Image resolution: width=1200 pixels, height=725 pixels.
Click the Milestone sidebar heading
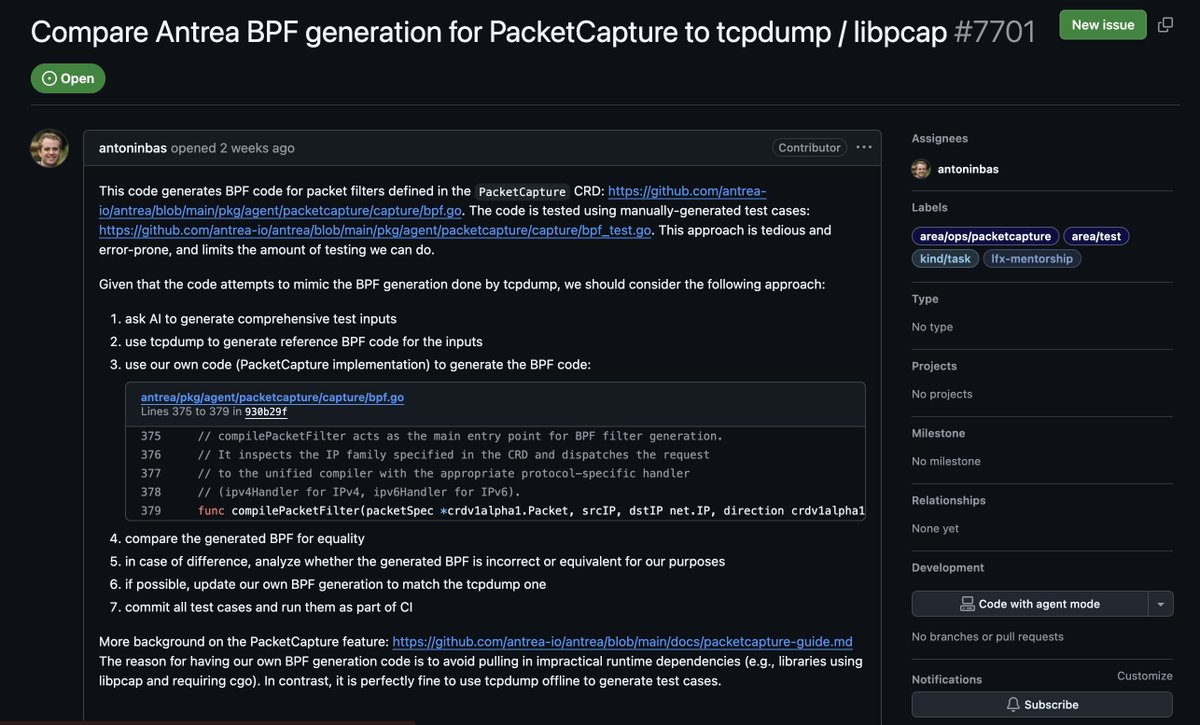940,433
